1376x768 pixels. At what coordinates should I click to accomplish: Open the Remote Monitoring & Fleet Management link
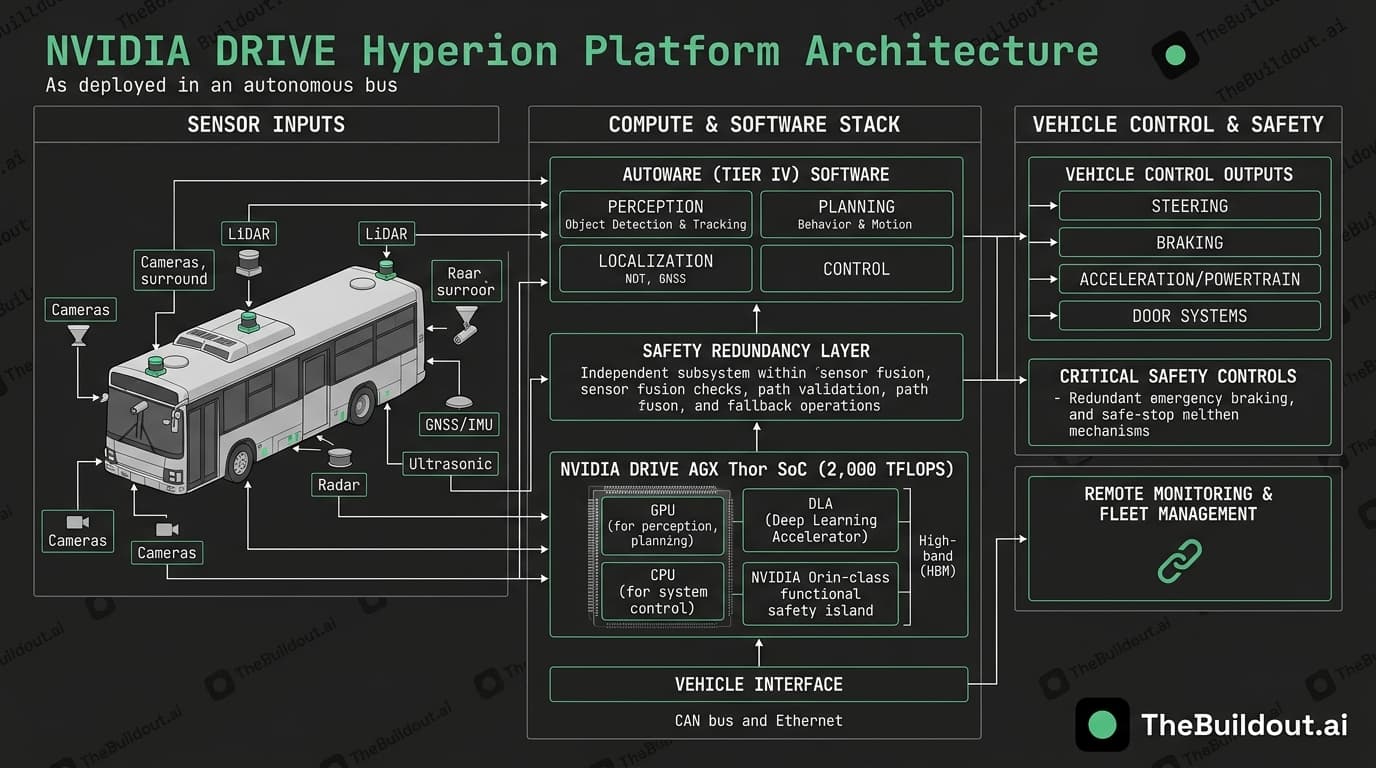tap(1178, 503)
